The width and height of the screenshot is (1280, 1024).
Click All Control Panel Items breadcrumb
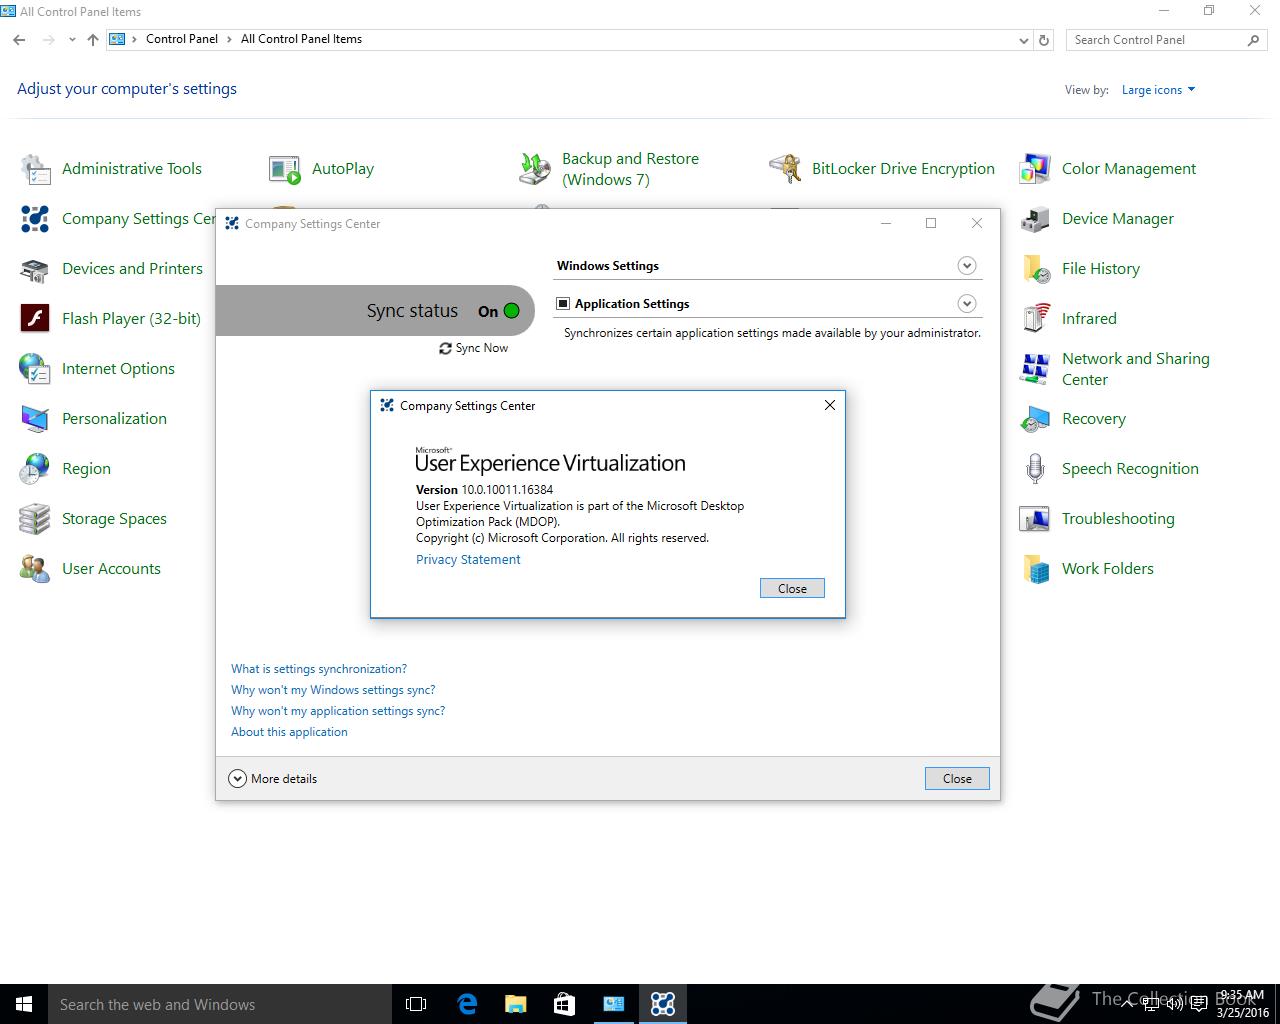[301, 39]
